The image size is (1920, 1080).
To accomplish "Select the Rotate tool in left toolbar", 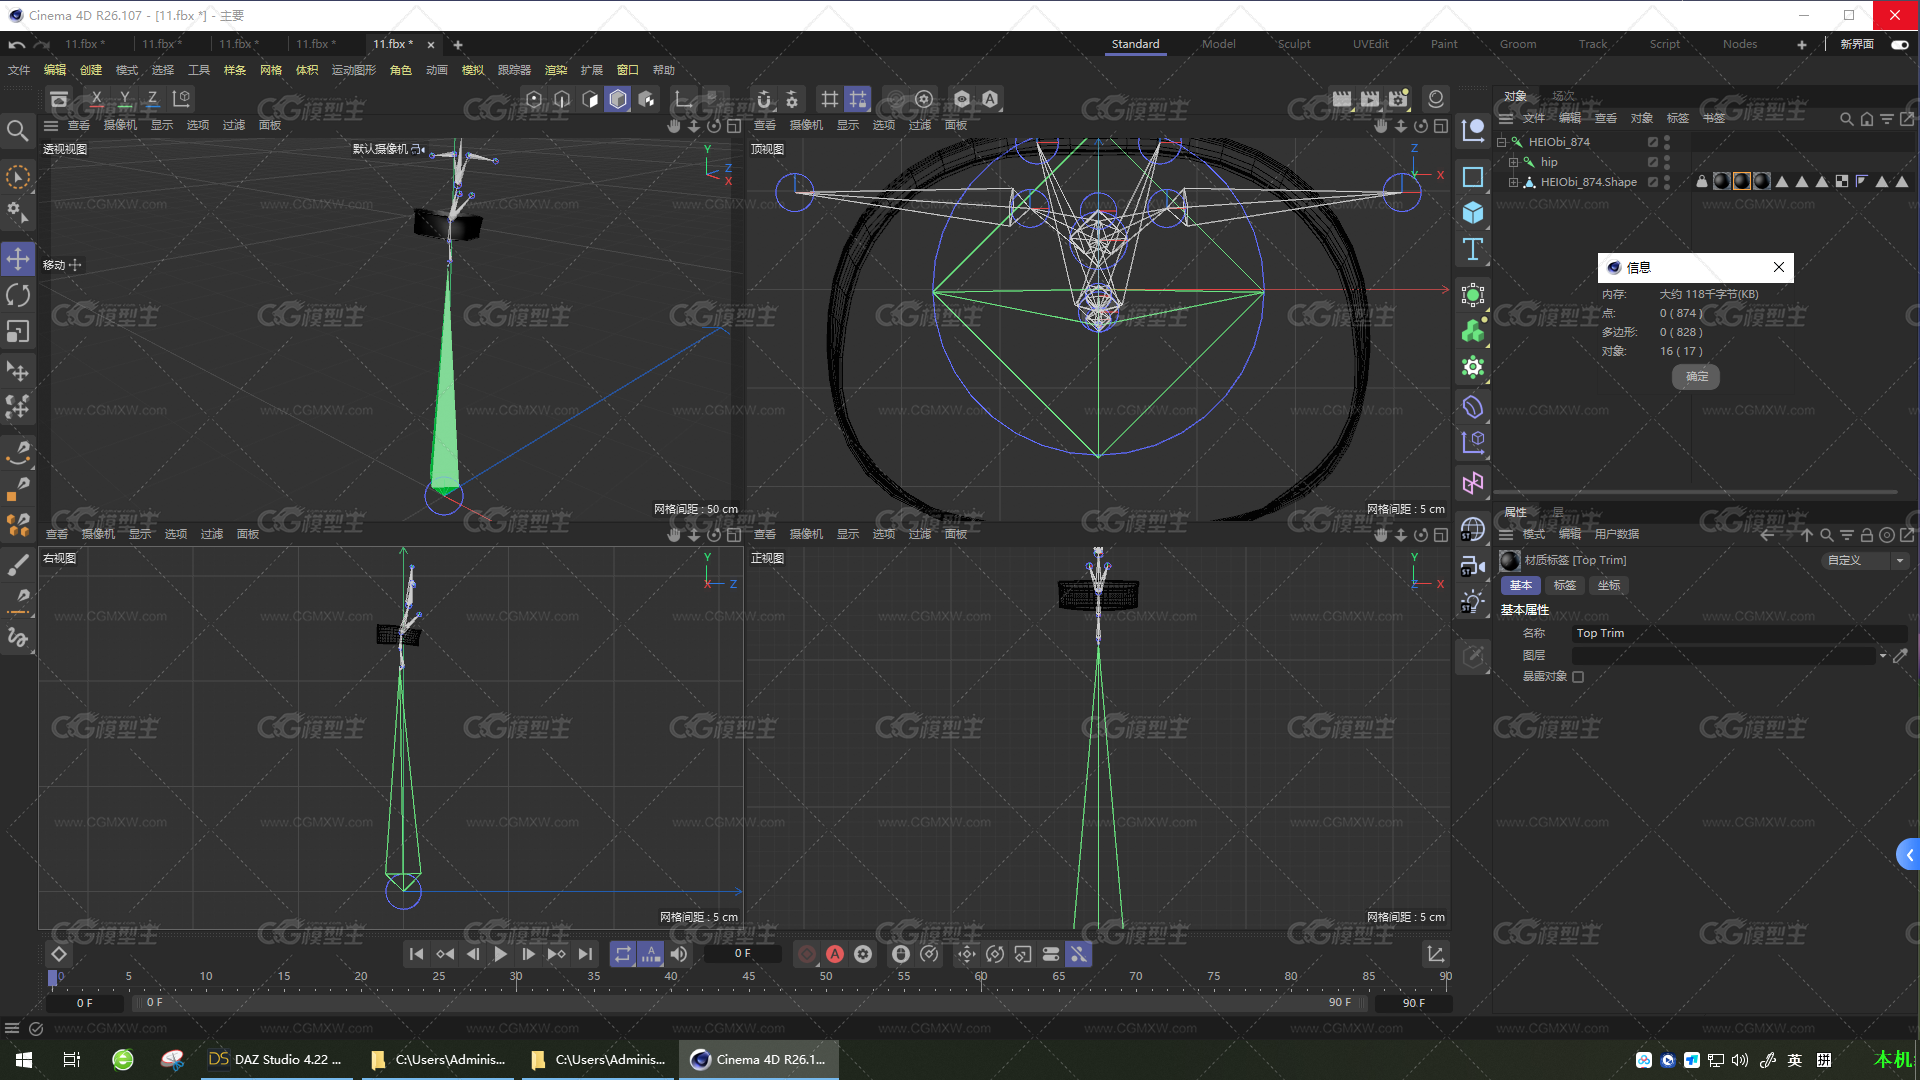I will (18, 295).
